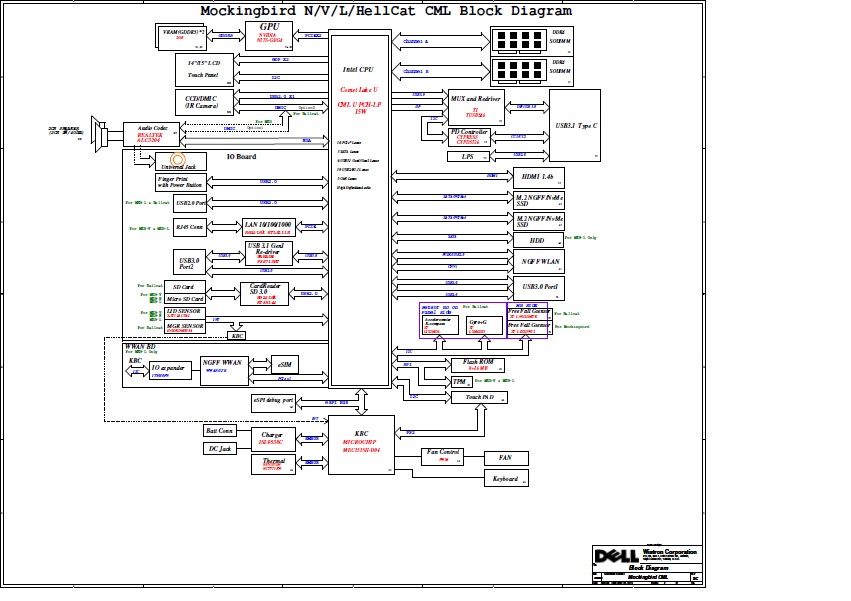Select the USB3.1 Type C block
Screen dimensions: 851x601
575,126
